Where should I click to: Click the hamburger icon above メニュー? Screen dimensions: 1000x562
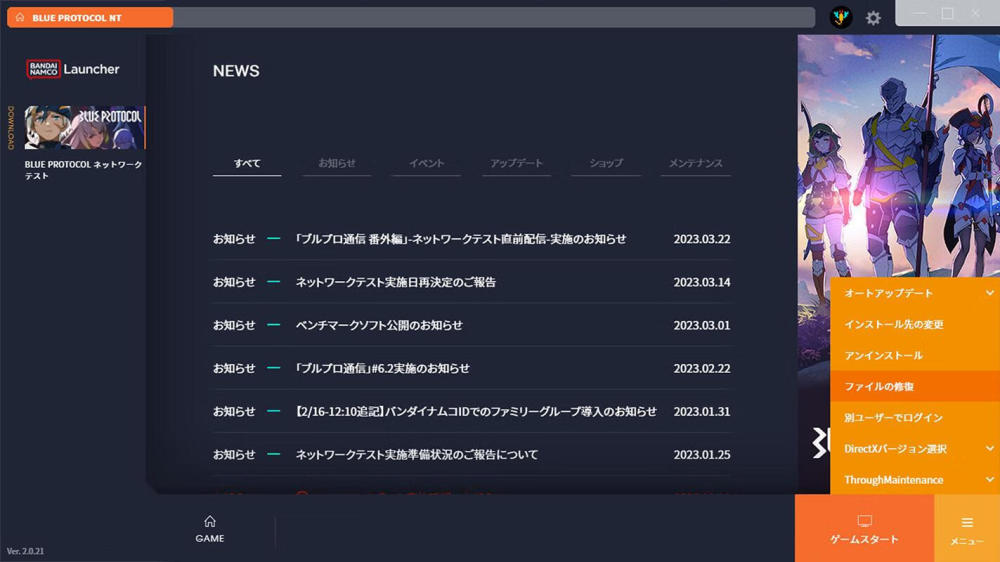click(967, 522)
